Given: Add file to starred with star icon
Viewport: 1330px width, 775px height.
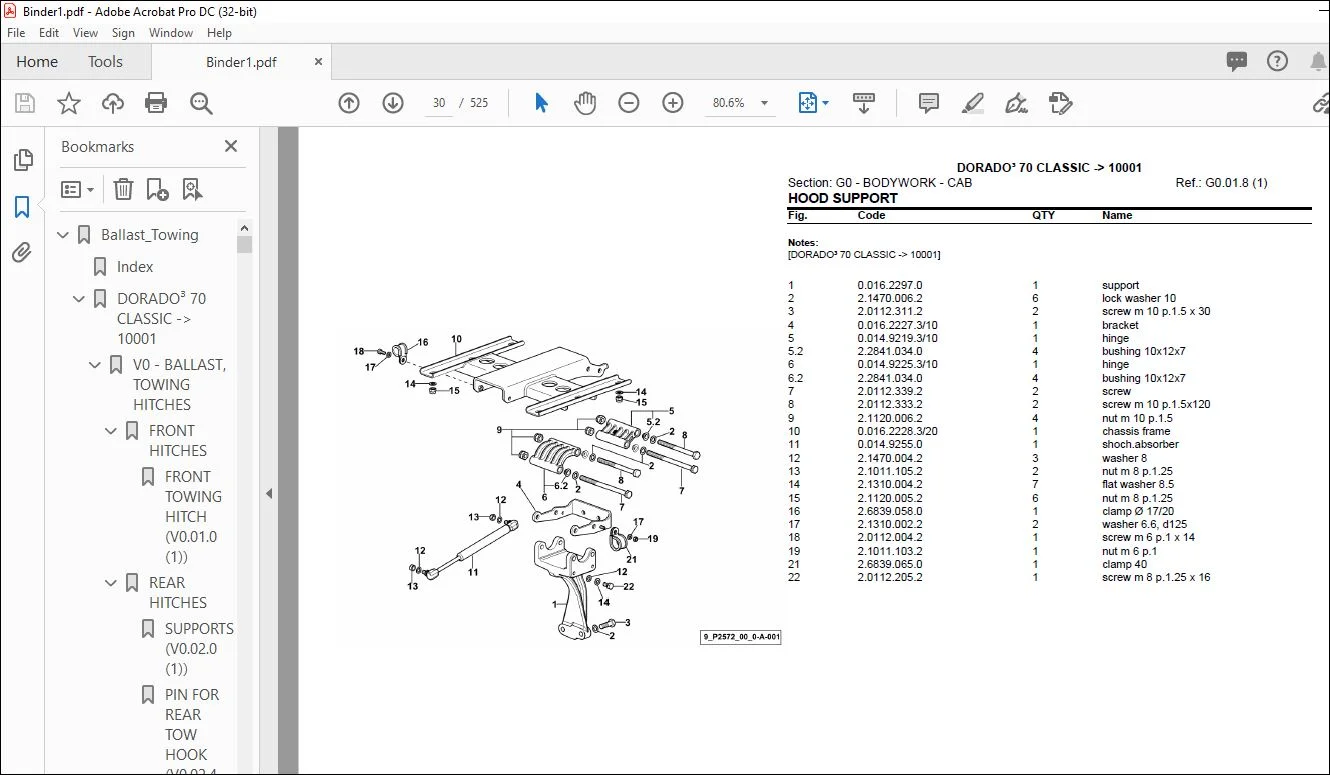Looking at the screenshot, I should click(69, 103).
